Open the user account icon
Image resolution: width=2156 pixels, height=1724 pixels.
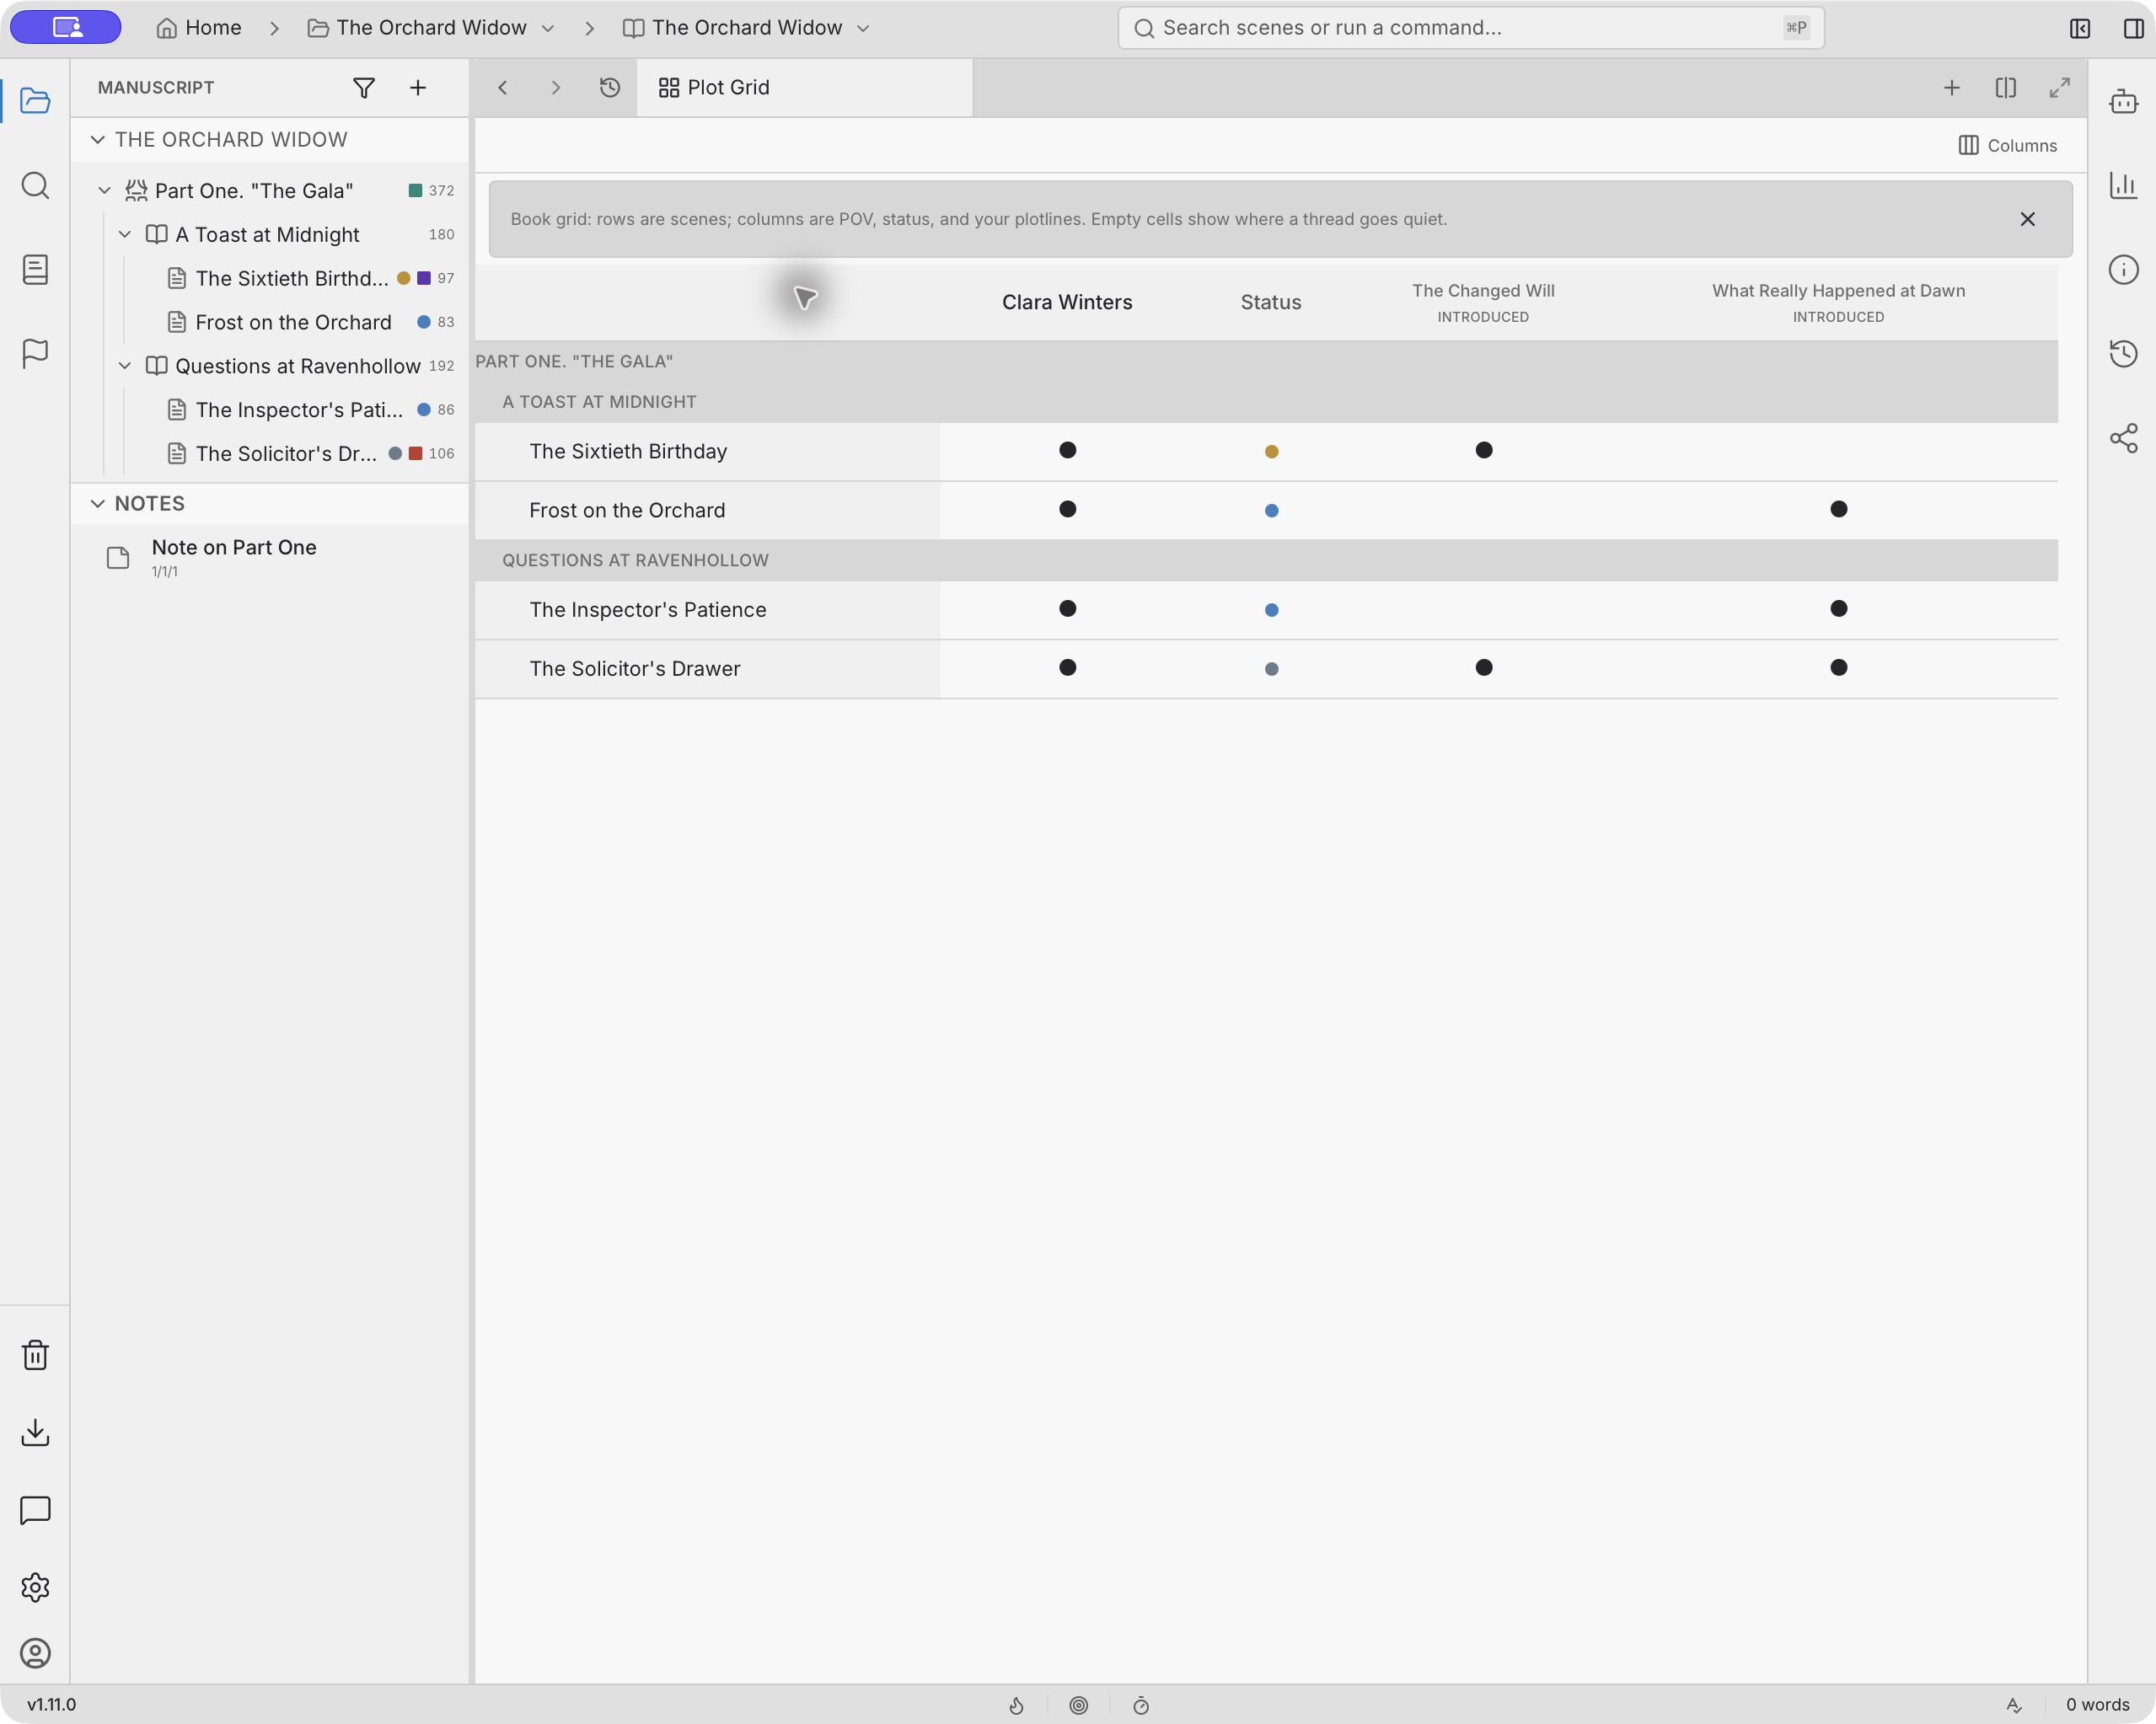pyautogui.click(x=35, y=1653)
